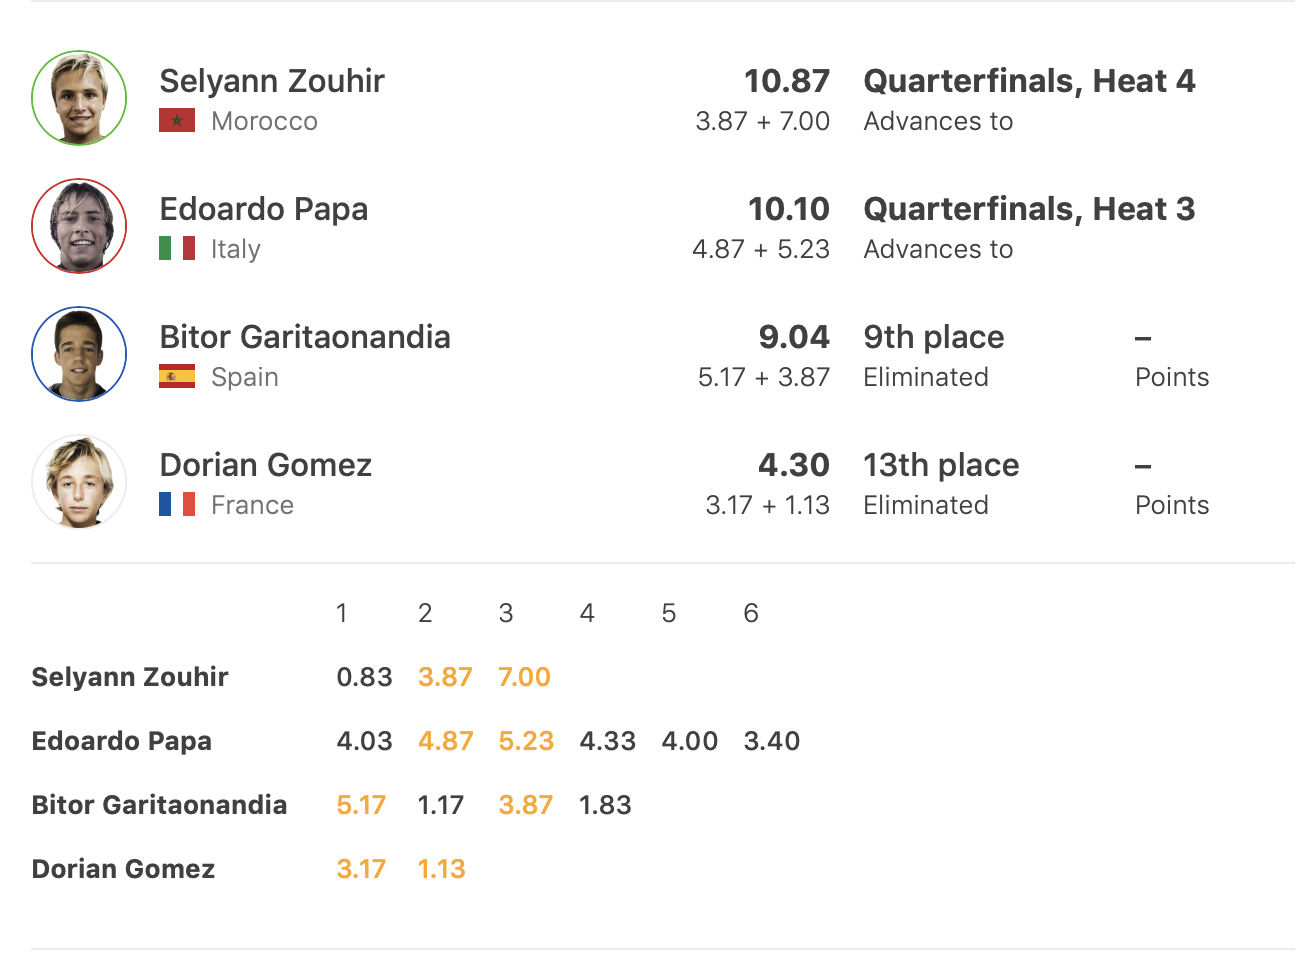This screenshot has width=1310, height=964.
Task: Go to Quarterfinals, Heat 4
Action: (1029, 81)
